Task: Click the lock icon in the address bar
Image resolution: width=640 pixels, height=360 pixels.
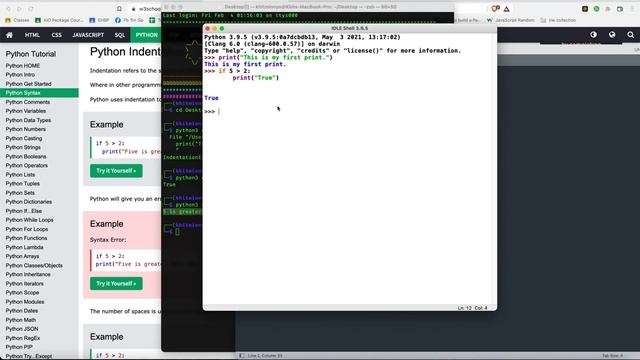Action: [x=133, y=9]
